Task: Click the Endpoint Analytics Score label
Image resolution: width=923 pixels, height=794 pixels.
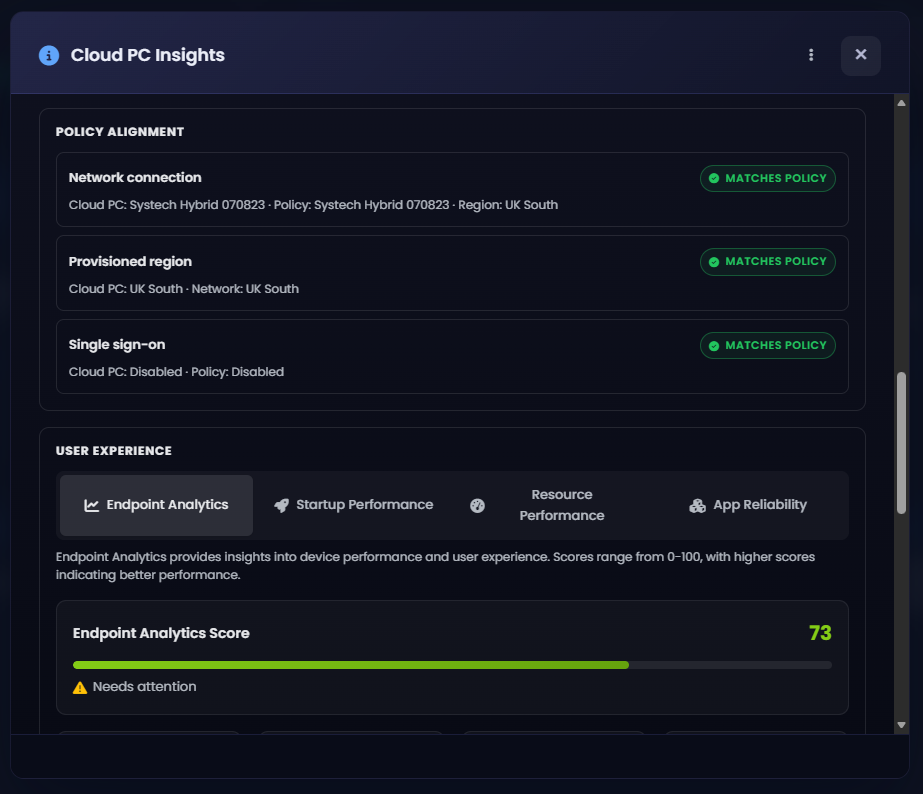Action: pyautogui.click(x=161, y=633)
